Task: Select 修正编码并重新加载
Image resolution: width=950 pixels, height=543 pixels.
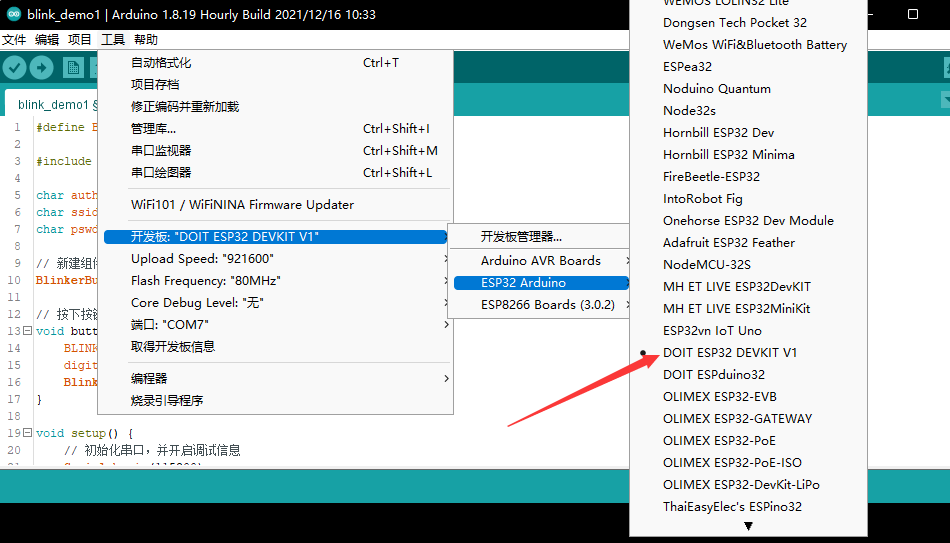Action: click(x=276, y=107)
